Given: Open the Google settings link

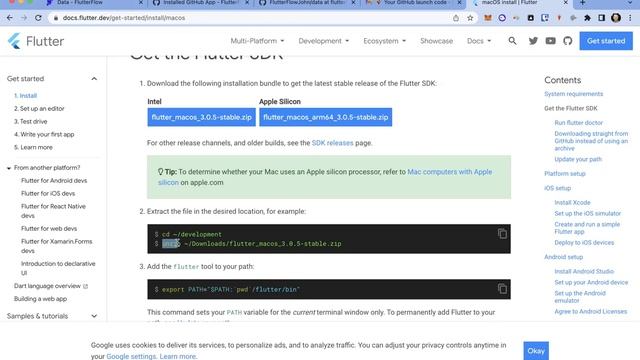Looking at the screenshot, I should point(131,356).
